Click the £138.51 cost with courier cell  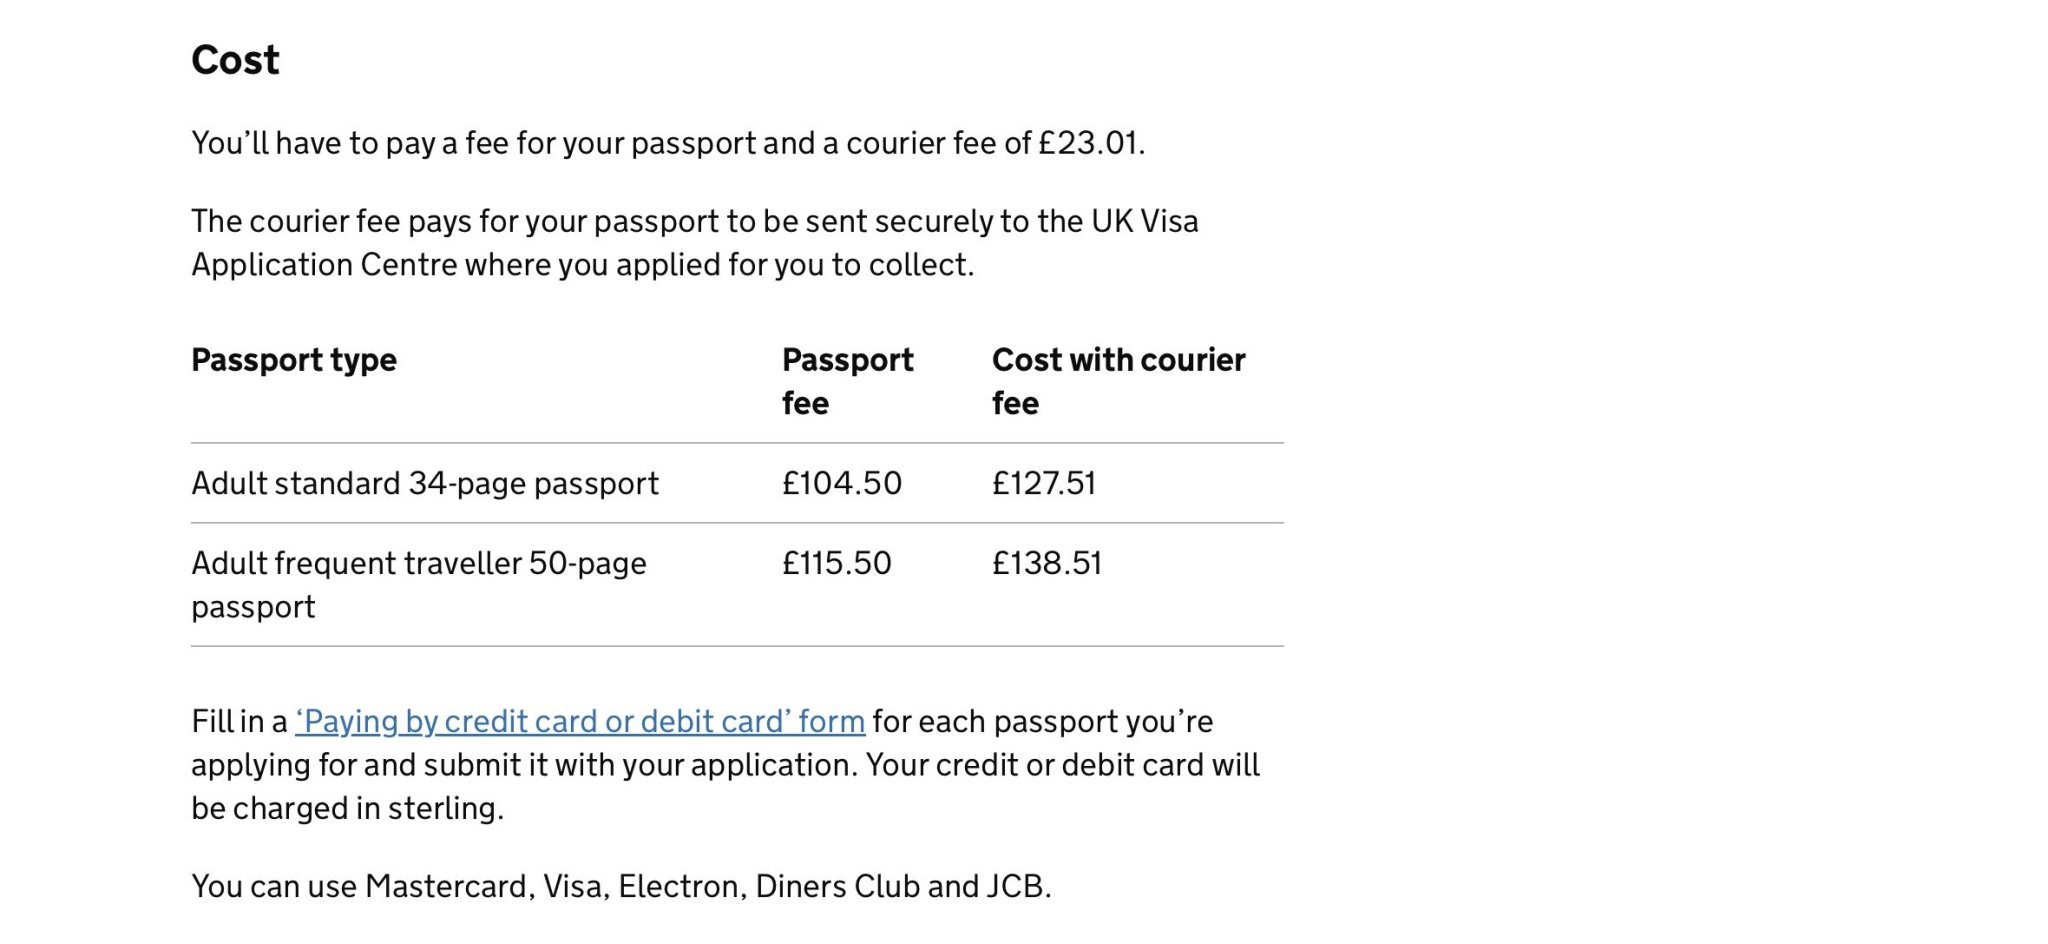point(1047,563)
